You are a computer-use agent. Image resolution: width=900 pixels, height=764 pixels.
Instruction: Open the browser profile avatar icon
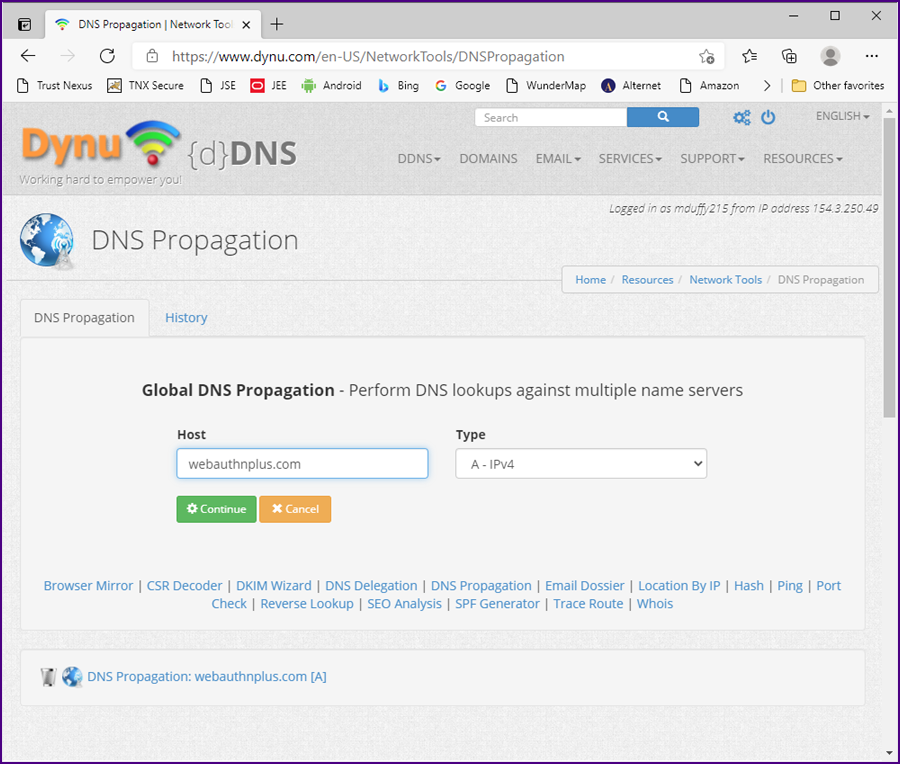click(x=830, y=56)
